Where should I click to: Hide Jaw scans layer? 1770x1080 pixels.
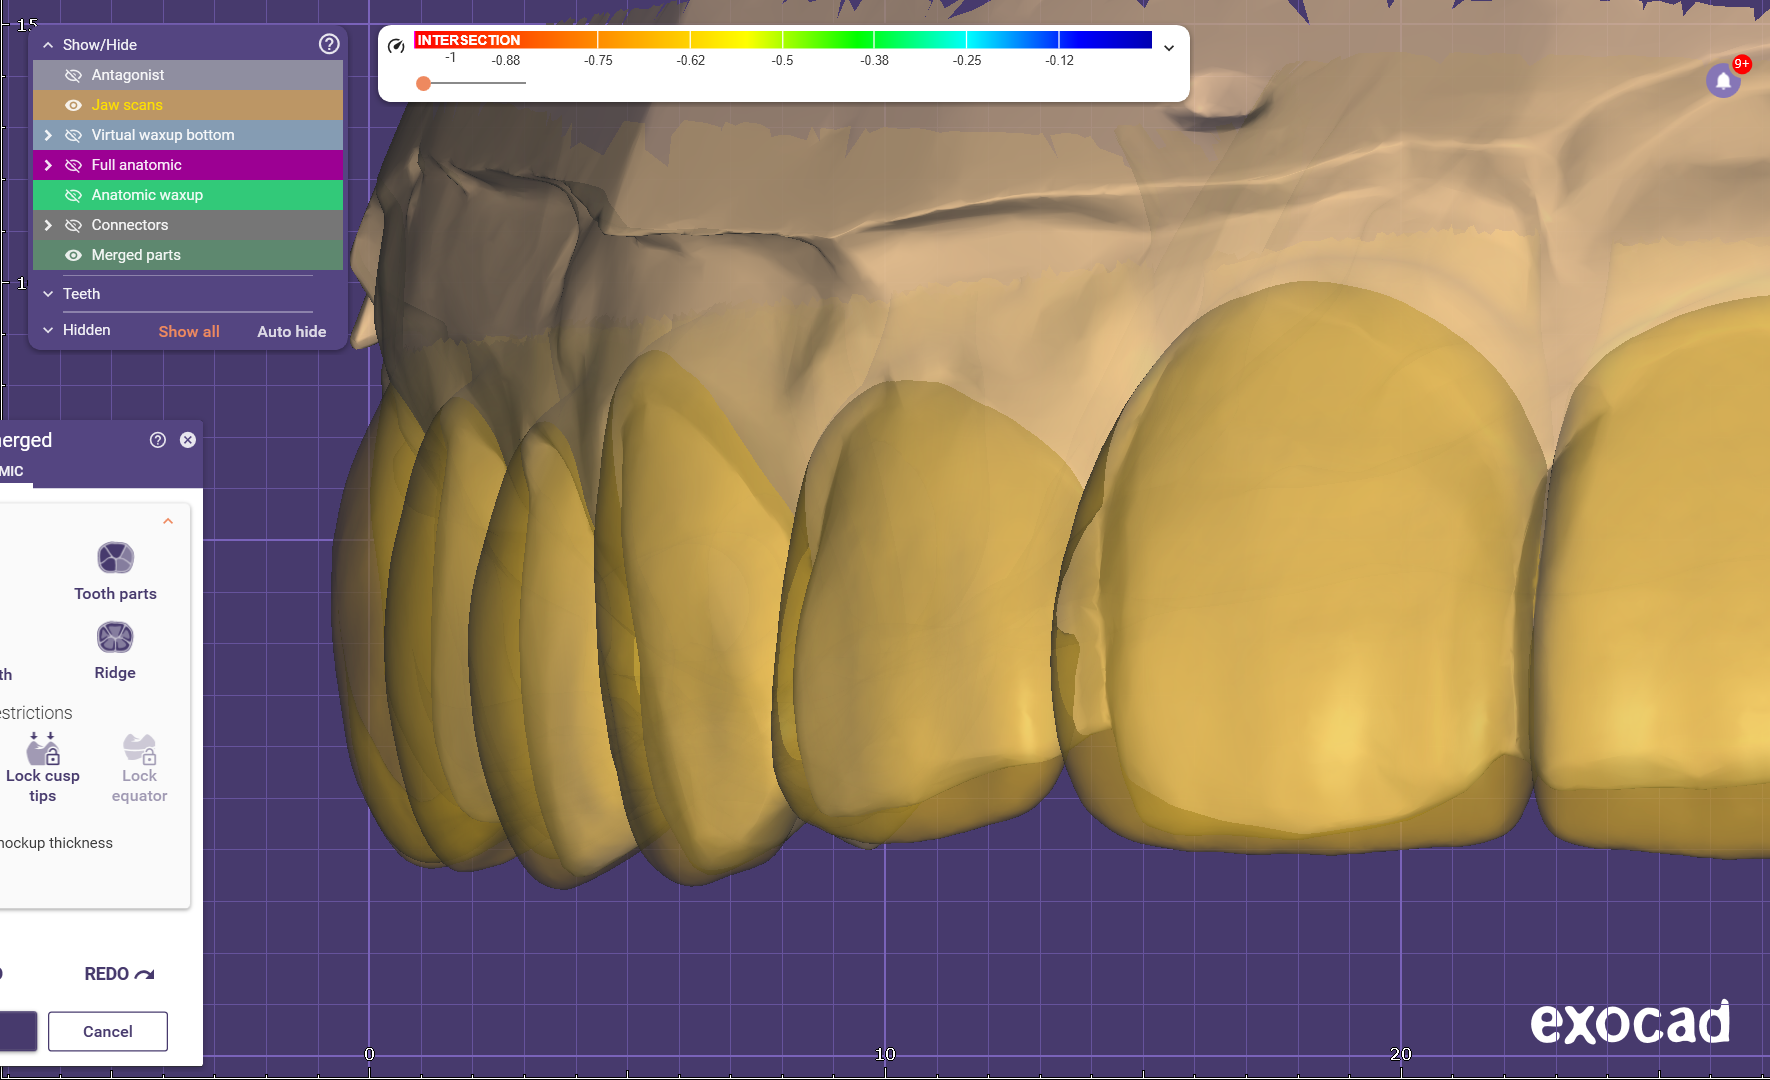click(73, 105)
